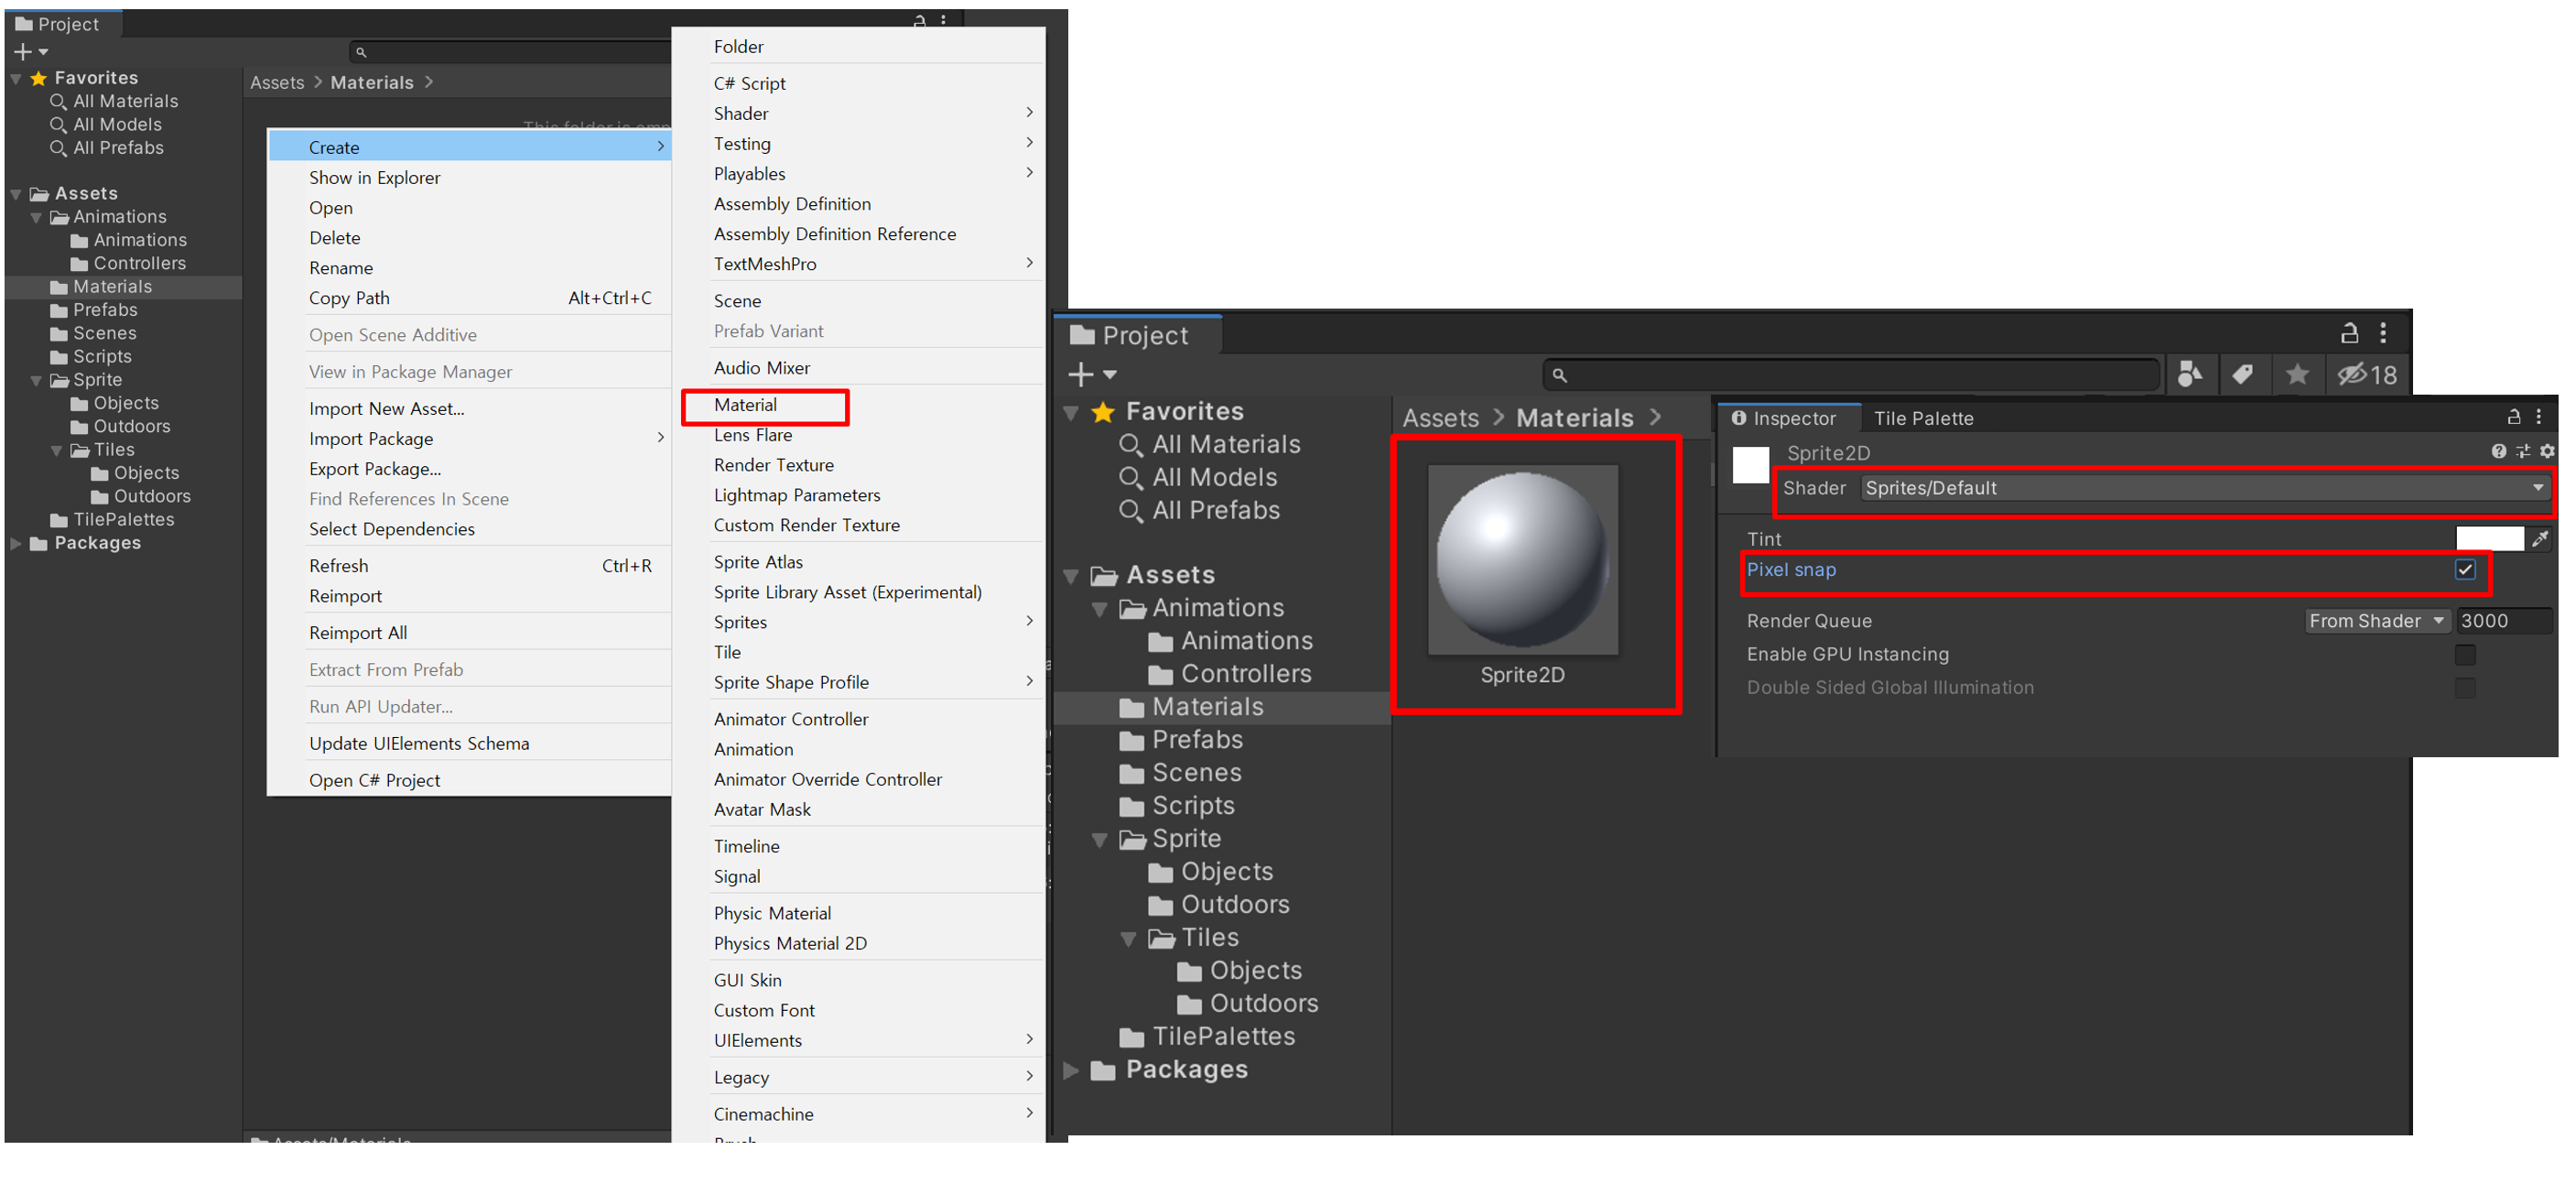2576x1183 pixels.
Task: Select the Sprite2D material thumbnail
Action: (x=1522, y=560)
